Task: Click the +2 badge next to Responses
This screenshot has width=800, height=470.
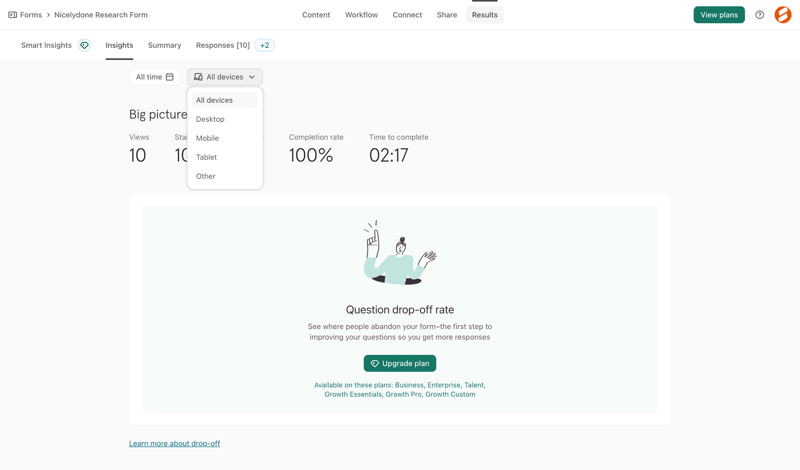Action: coord(264,45)
